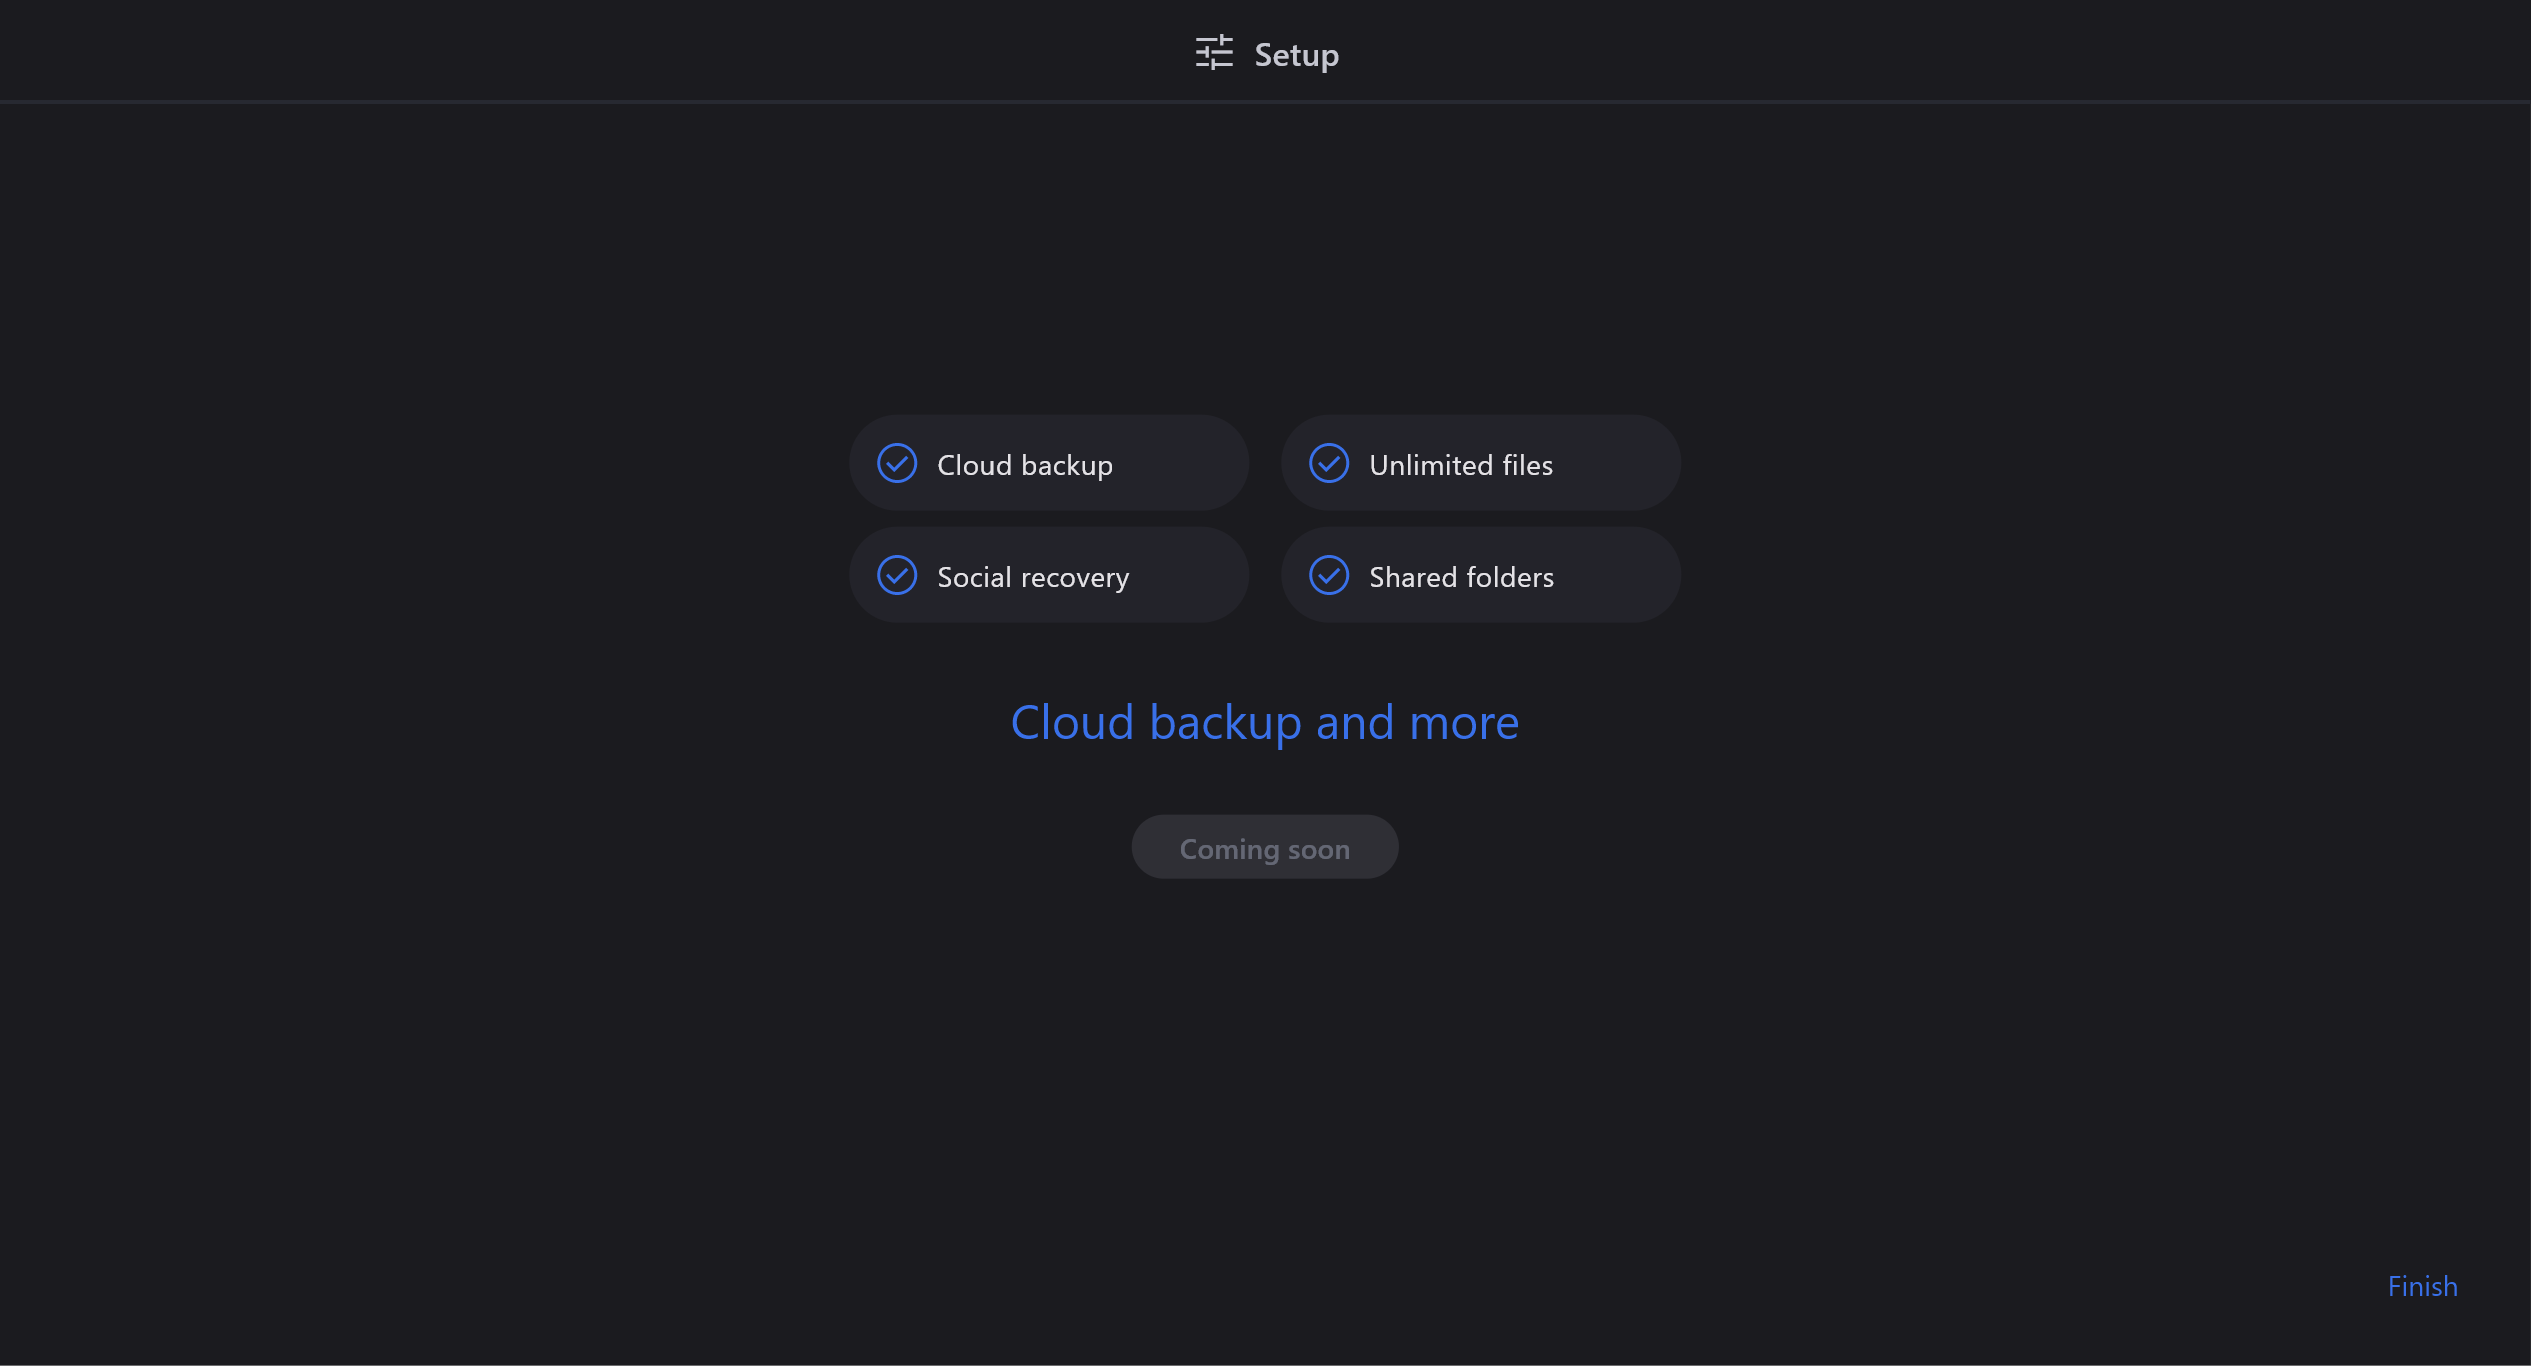2531x1366 pixels.
Task: Click the Finish link
Action: (2422, 1286)
